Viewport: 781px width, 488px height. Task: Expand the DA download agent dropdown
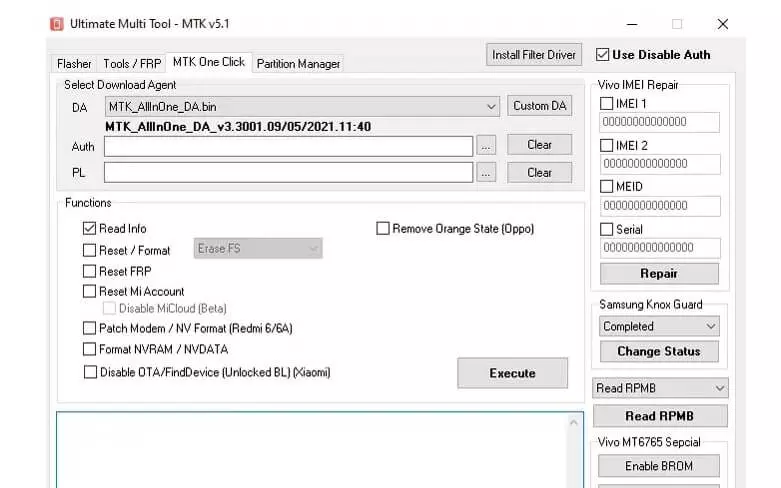(302, 107)
